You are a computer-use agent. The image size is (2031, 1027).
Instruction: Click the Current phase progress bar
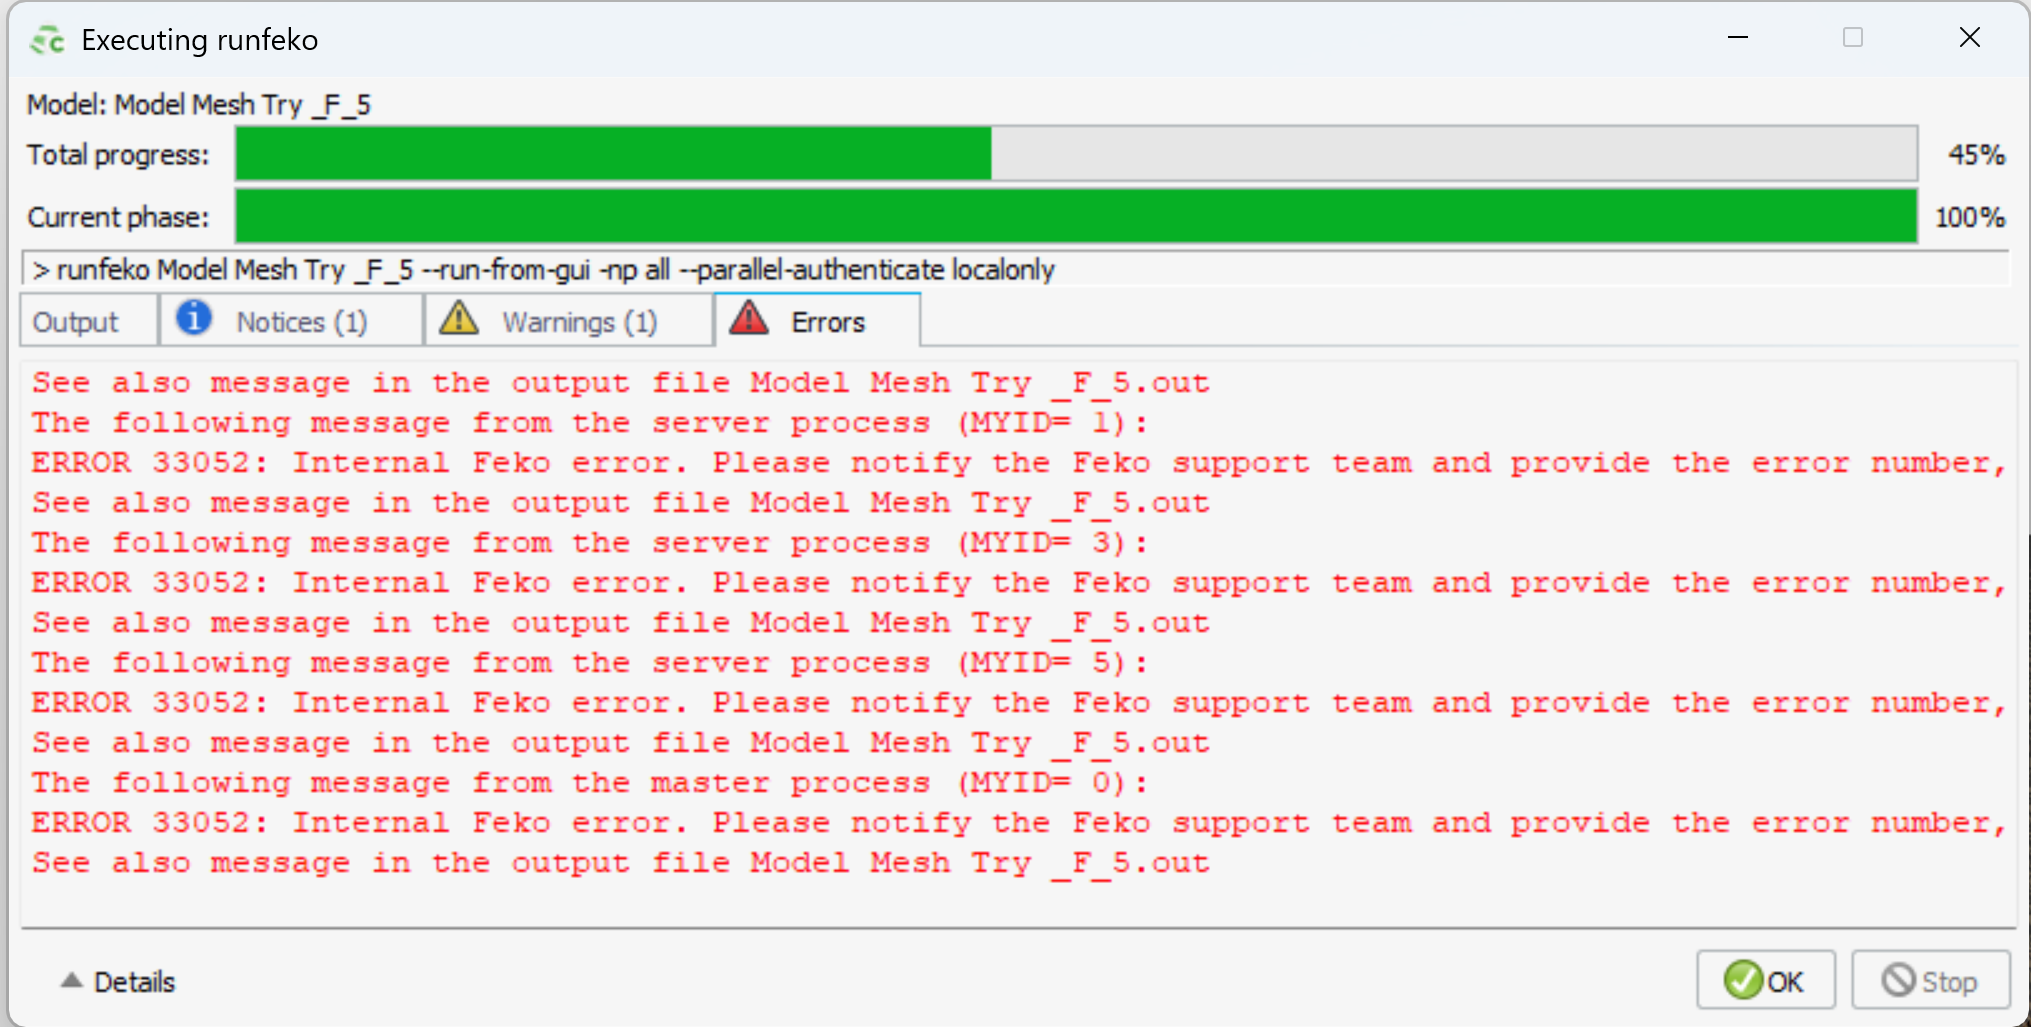click(1076, 216)
